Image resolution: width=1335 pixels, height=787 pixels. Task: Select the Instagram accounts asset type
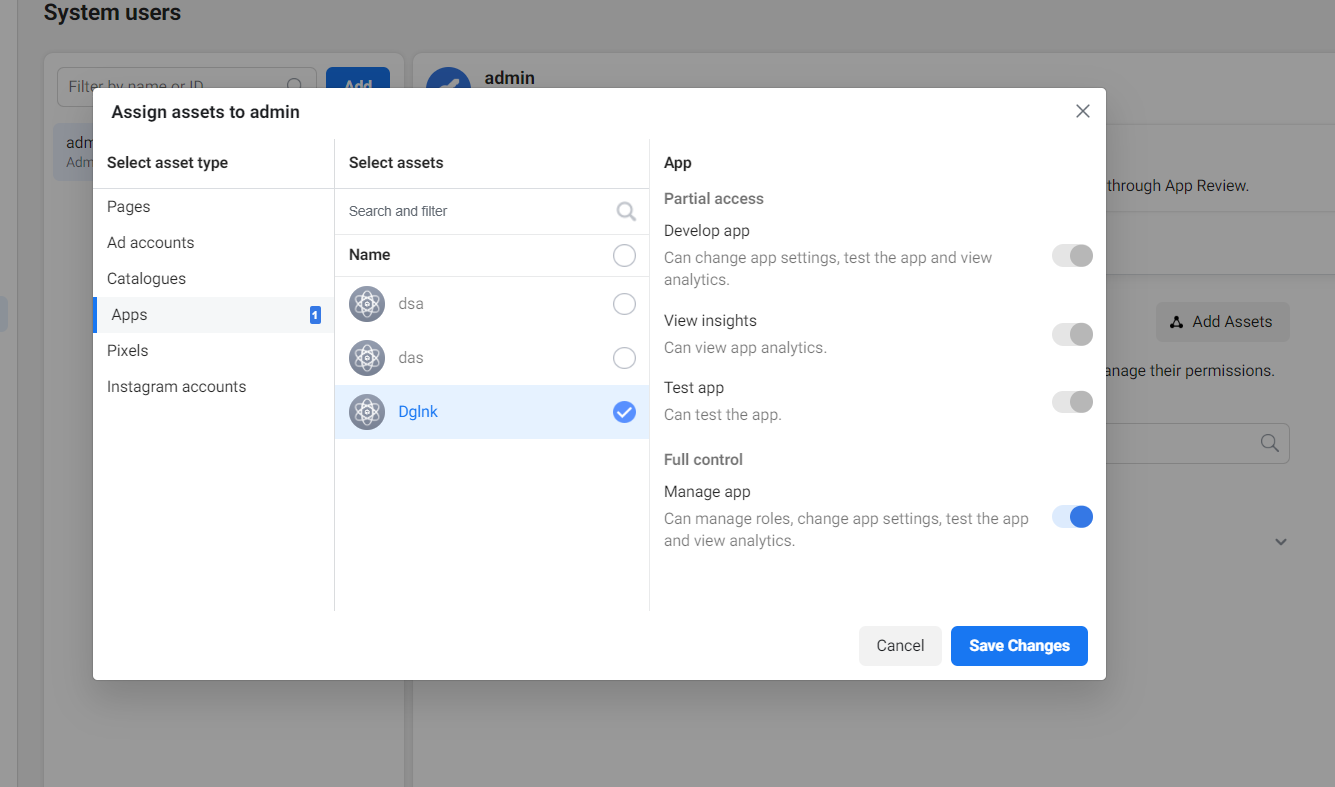tap(213, 387)
